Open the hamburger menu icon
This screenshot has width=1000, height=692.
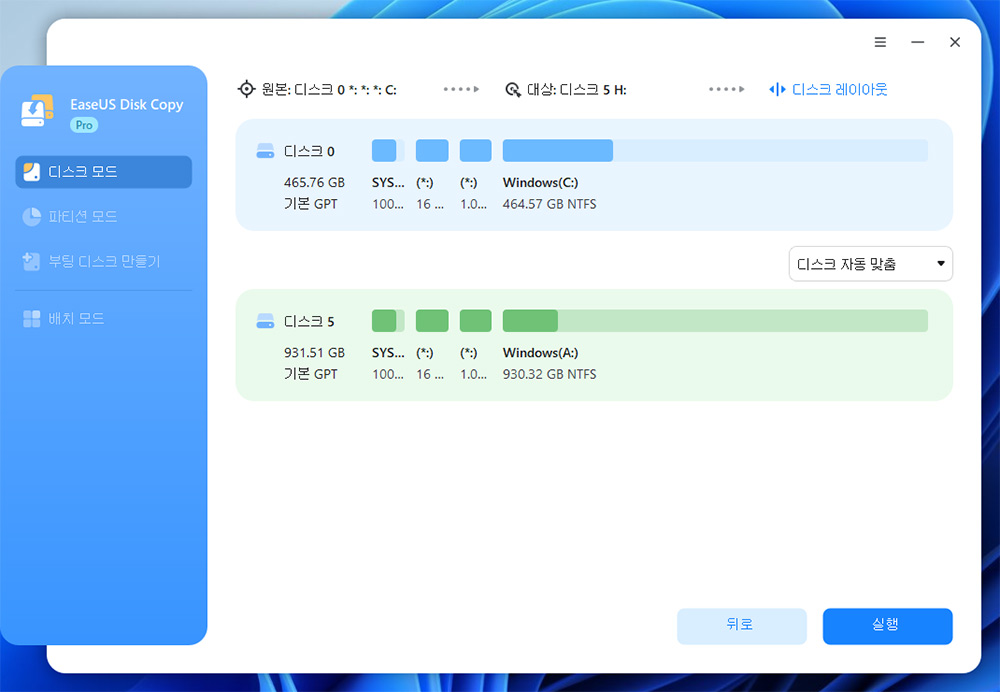pos(880,42)
